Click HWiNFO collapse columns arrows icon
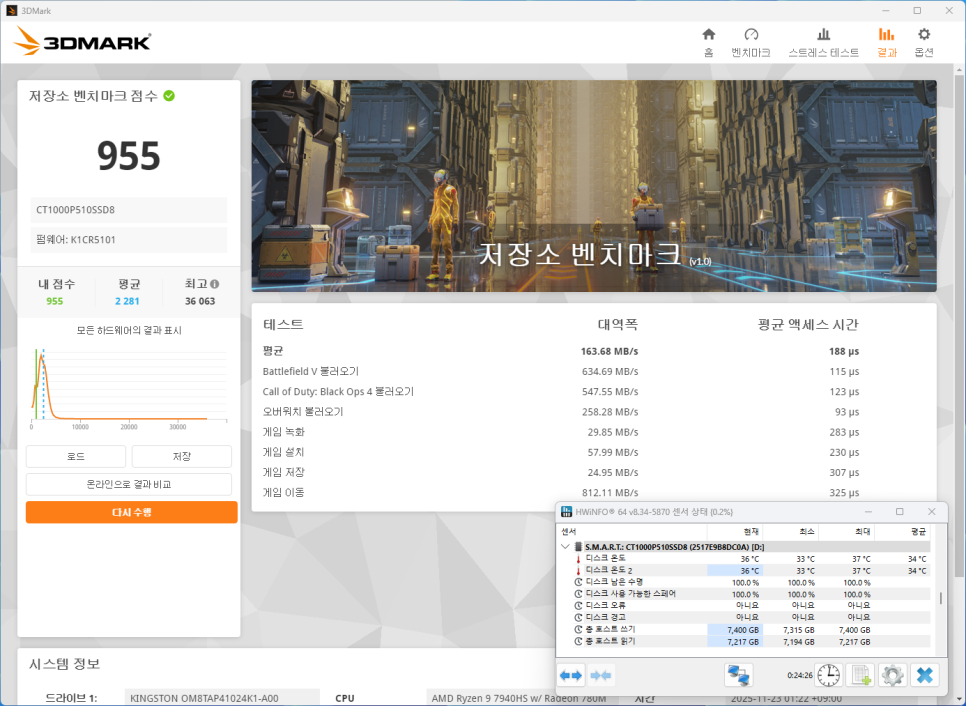Viewport: 966px width, 706px height. pyautogui.click(x=601, y=675)
